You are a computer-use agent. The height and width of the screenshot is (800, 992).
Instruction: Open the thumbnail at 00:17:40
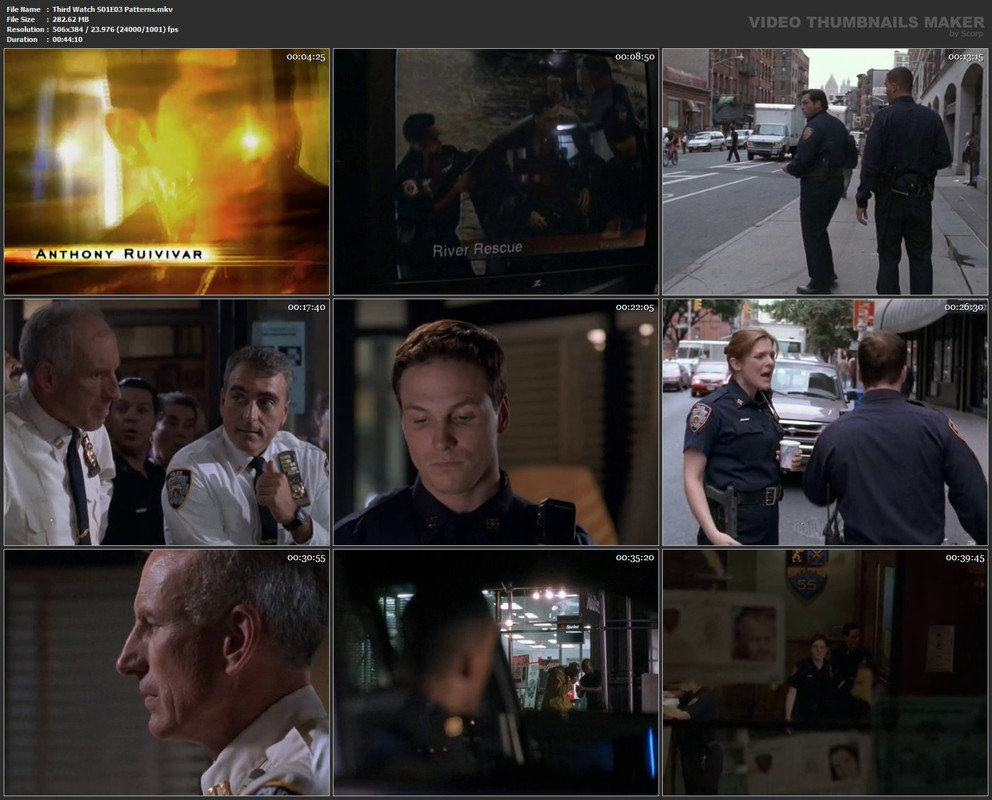click(166, 422)
